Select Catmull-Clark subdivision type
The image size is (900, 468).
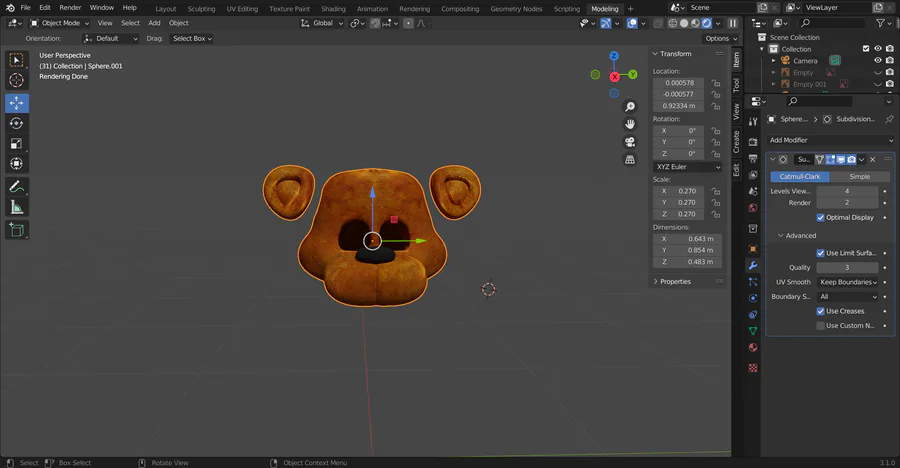click(x=800, y=177)
